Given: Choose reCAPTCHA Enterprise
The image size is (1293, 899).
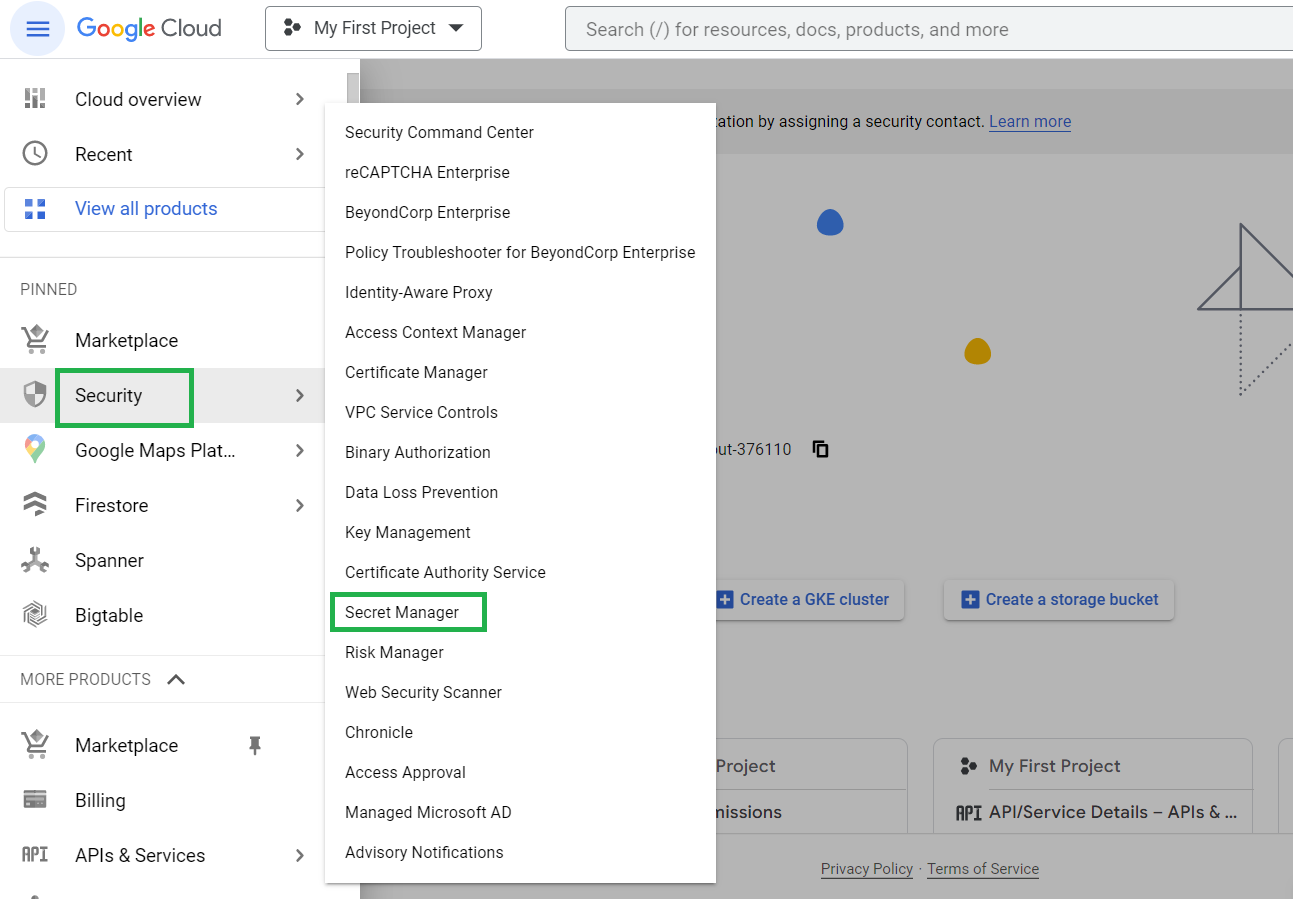Looking at the screenshot, I should (x=427, y=172).
